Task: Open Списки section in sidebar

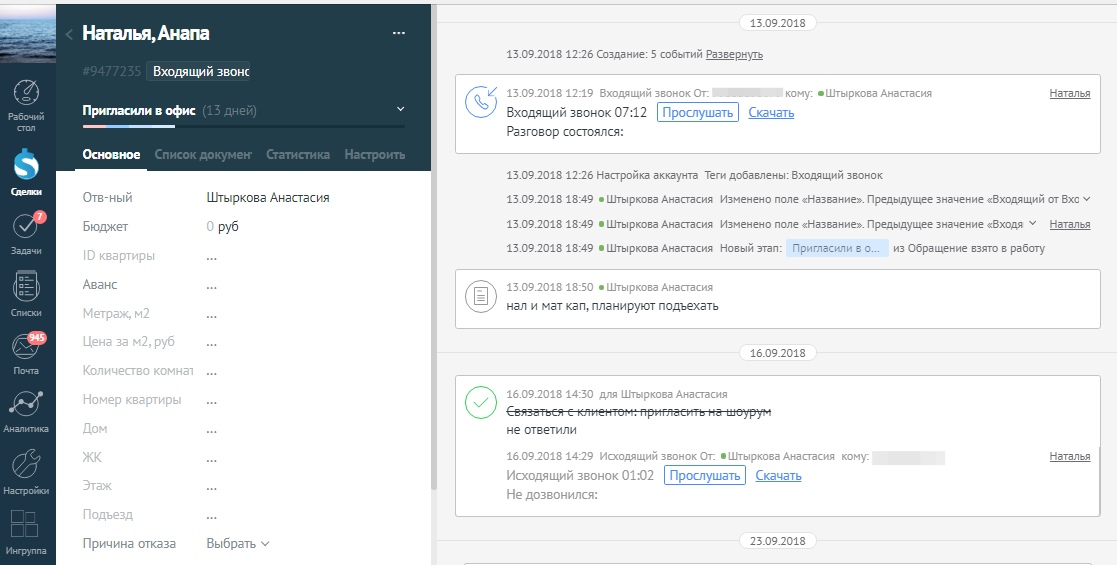Action: [27, 293]
